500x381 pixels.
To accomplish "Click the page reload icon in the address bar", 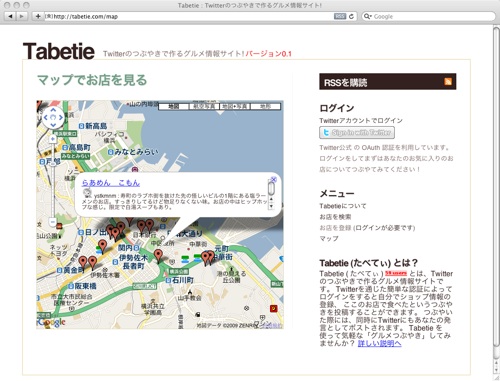I will (351, 16).
